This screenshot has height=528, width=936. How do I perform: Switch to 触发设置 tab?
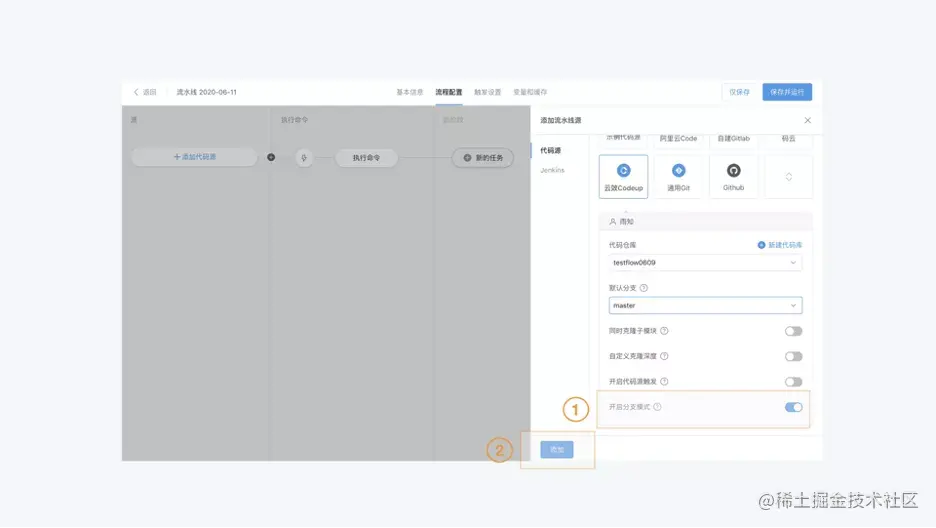coord(488,92)
